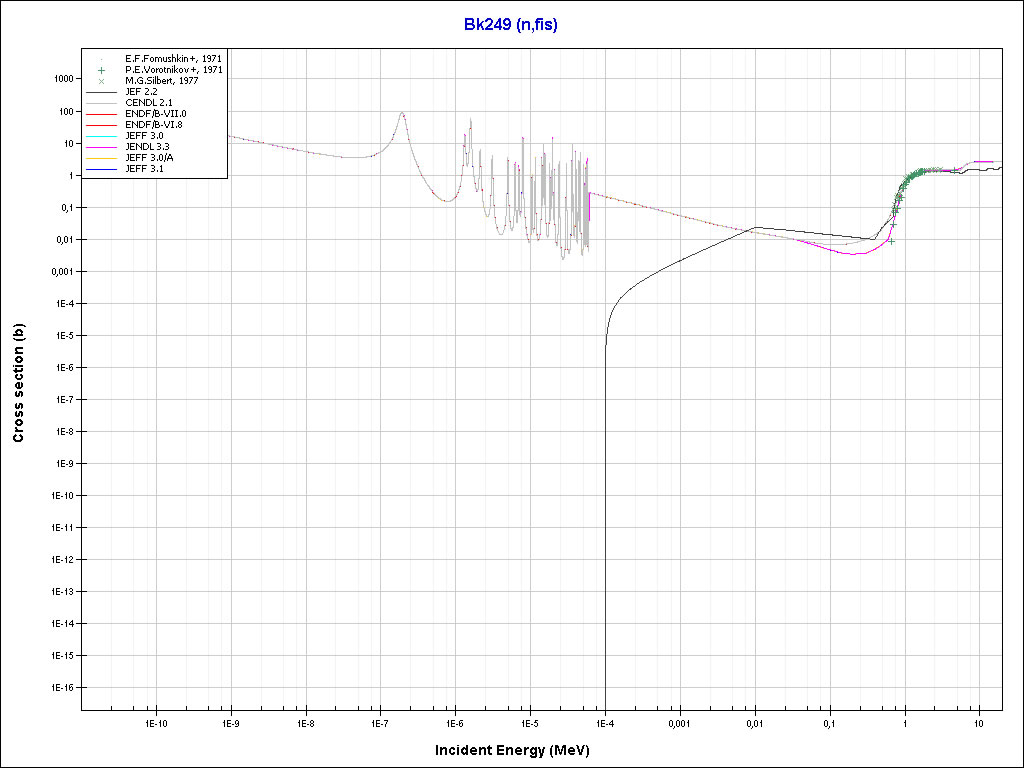Image resolution: width=1024 pixels, height=768 pixels.
Task: Click the ENDF/B-VI.8 legend label
Action: pyautogui.click(x=155, y=125)
